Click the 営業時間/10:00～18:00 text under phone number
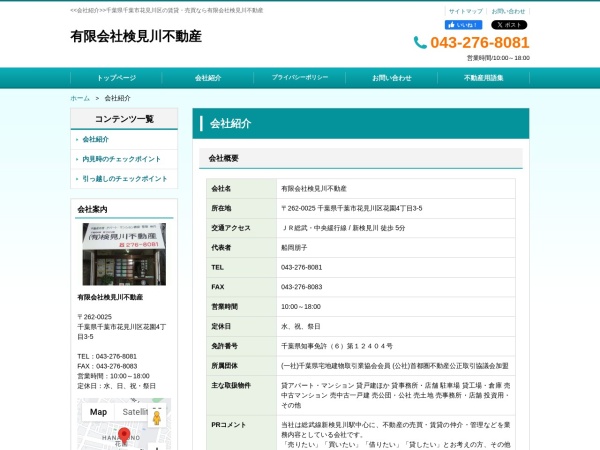Viewport: 600px width, 450px height. click(498, 58)
